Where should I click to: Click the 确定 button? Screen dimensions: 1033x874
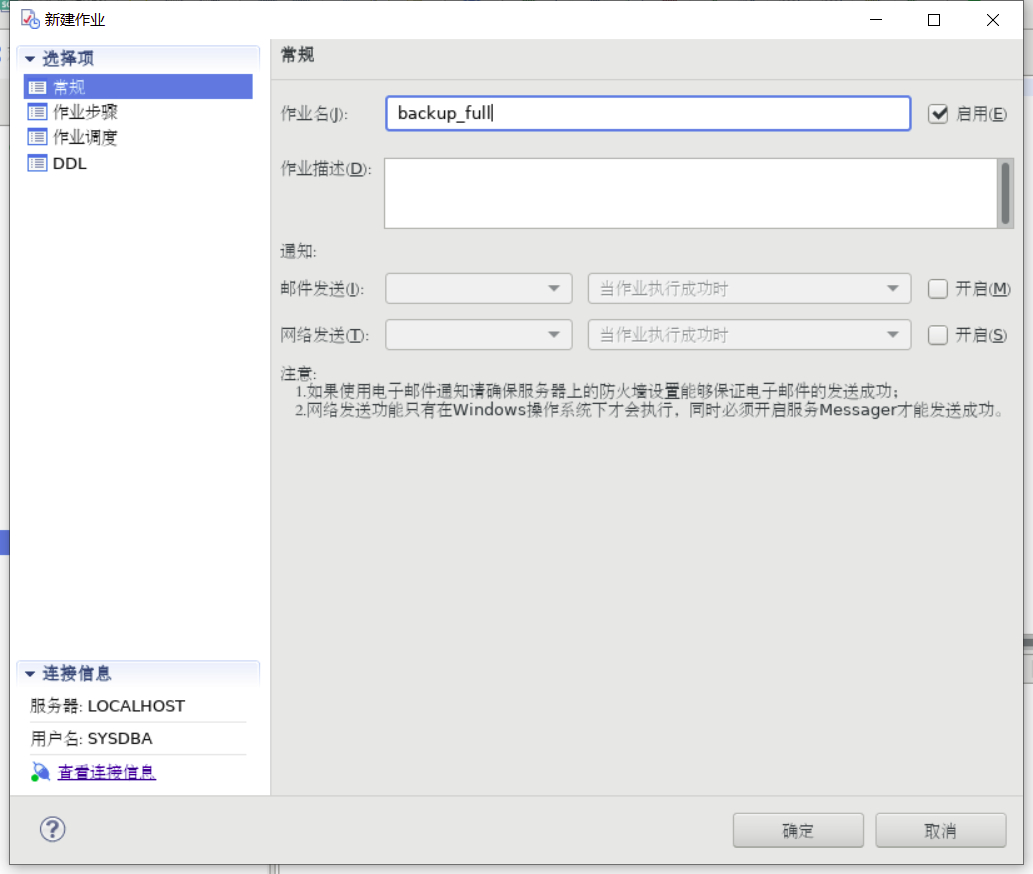(x=798, y=830)
